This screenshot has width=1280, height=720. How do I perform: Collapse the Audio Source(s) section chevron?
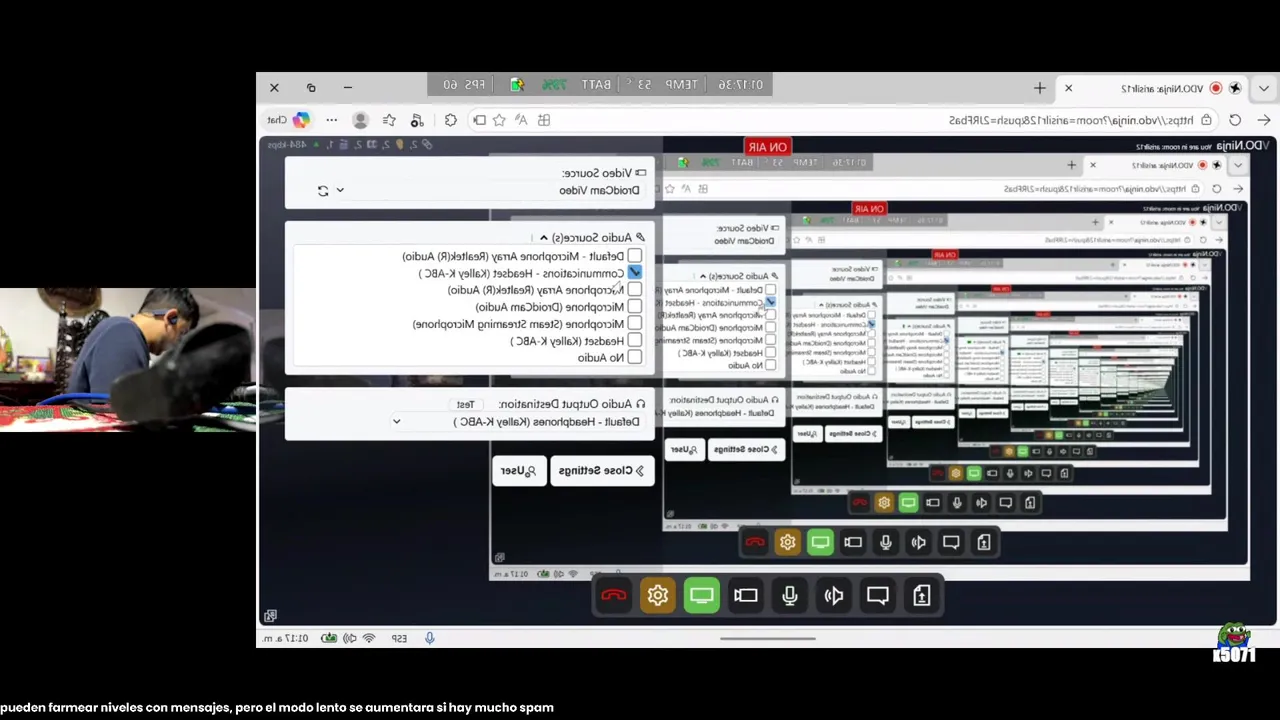point(543,238)
